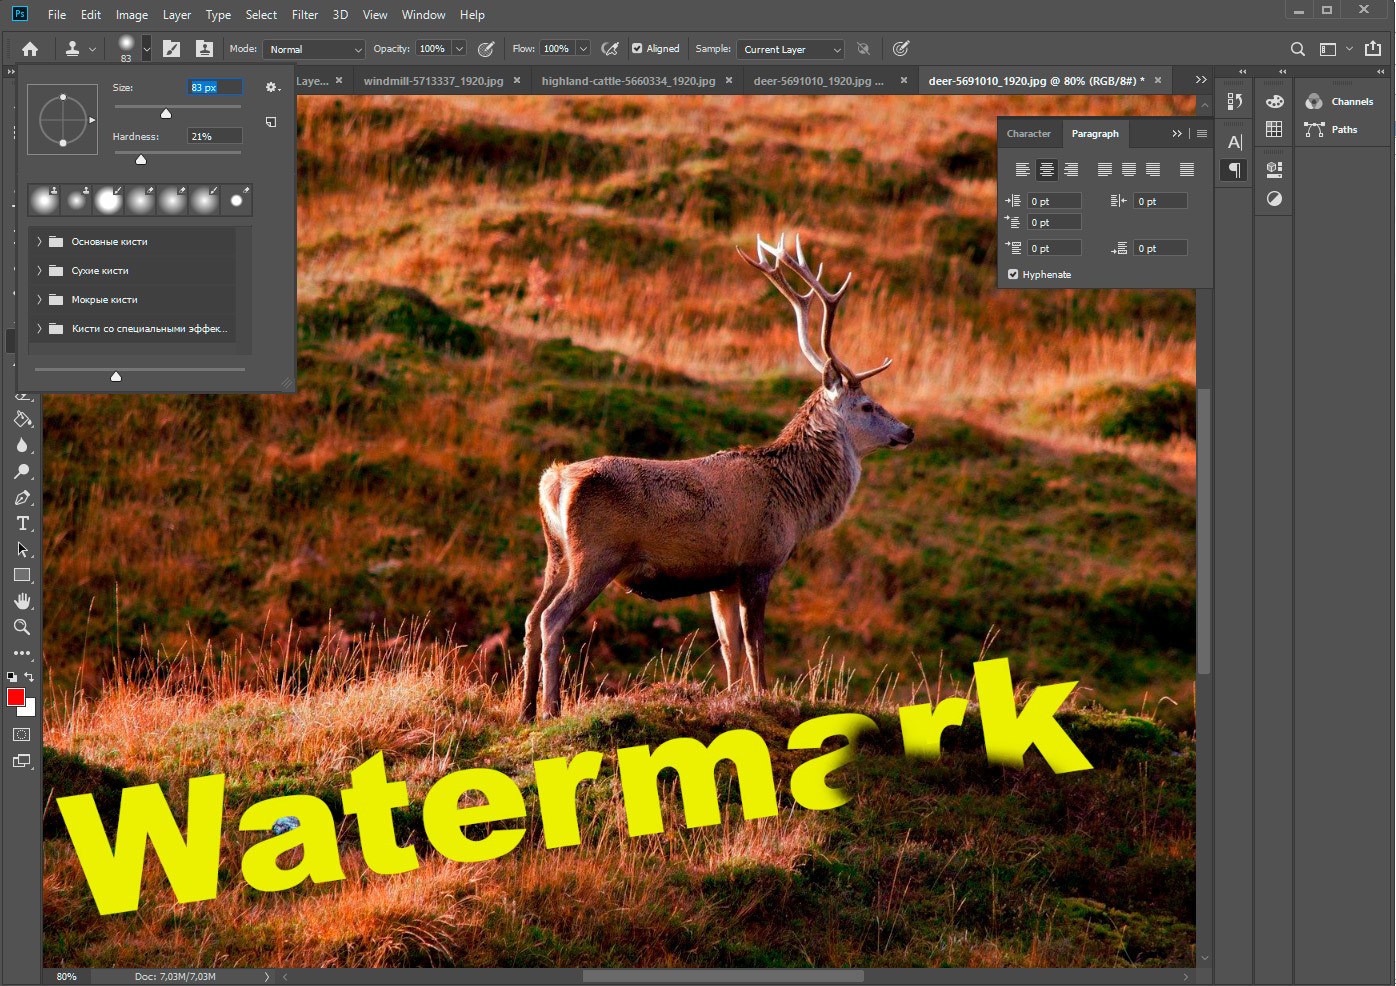Adjust brush thumbnail size slider at bottom
Viewport: 1396px width, 986px height.
tap(116, 376)
